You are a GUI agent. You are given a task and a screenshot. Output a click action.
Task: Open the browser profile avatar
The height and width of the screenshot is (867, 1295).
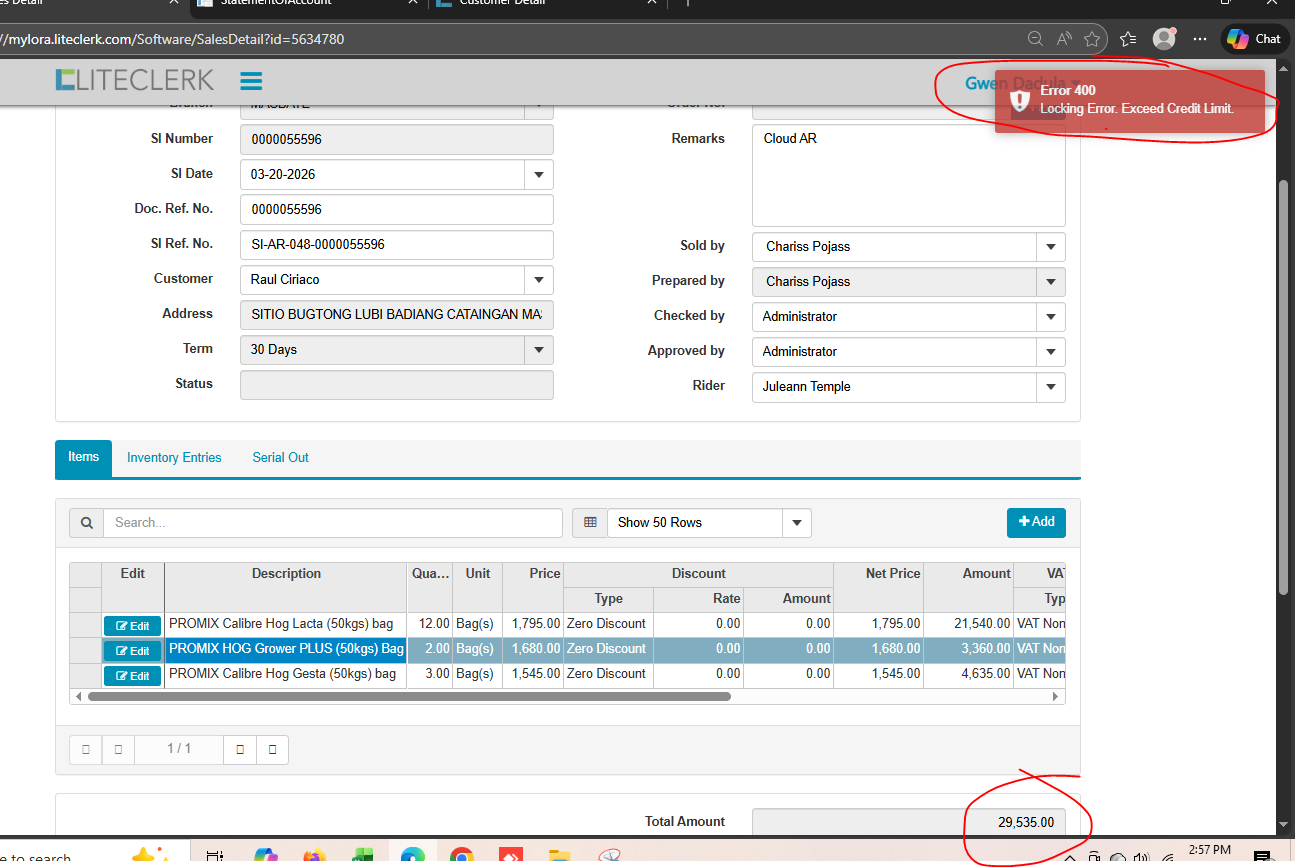[1163, 39]
